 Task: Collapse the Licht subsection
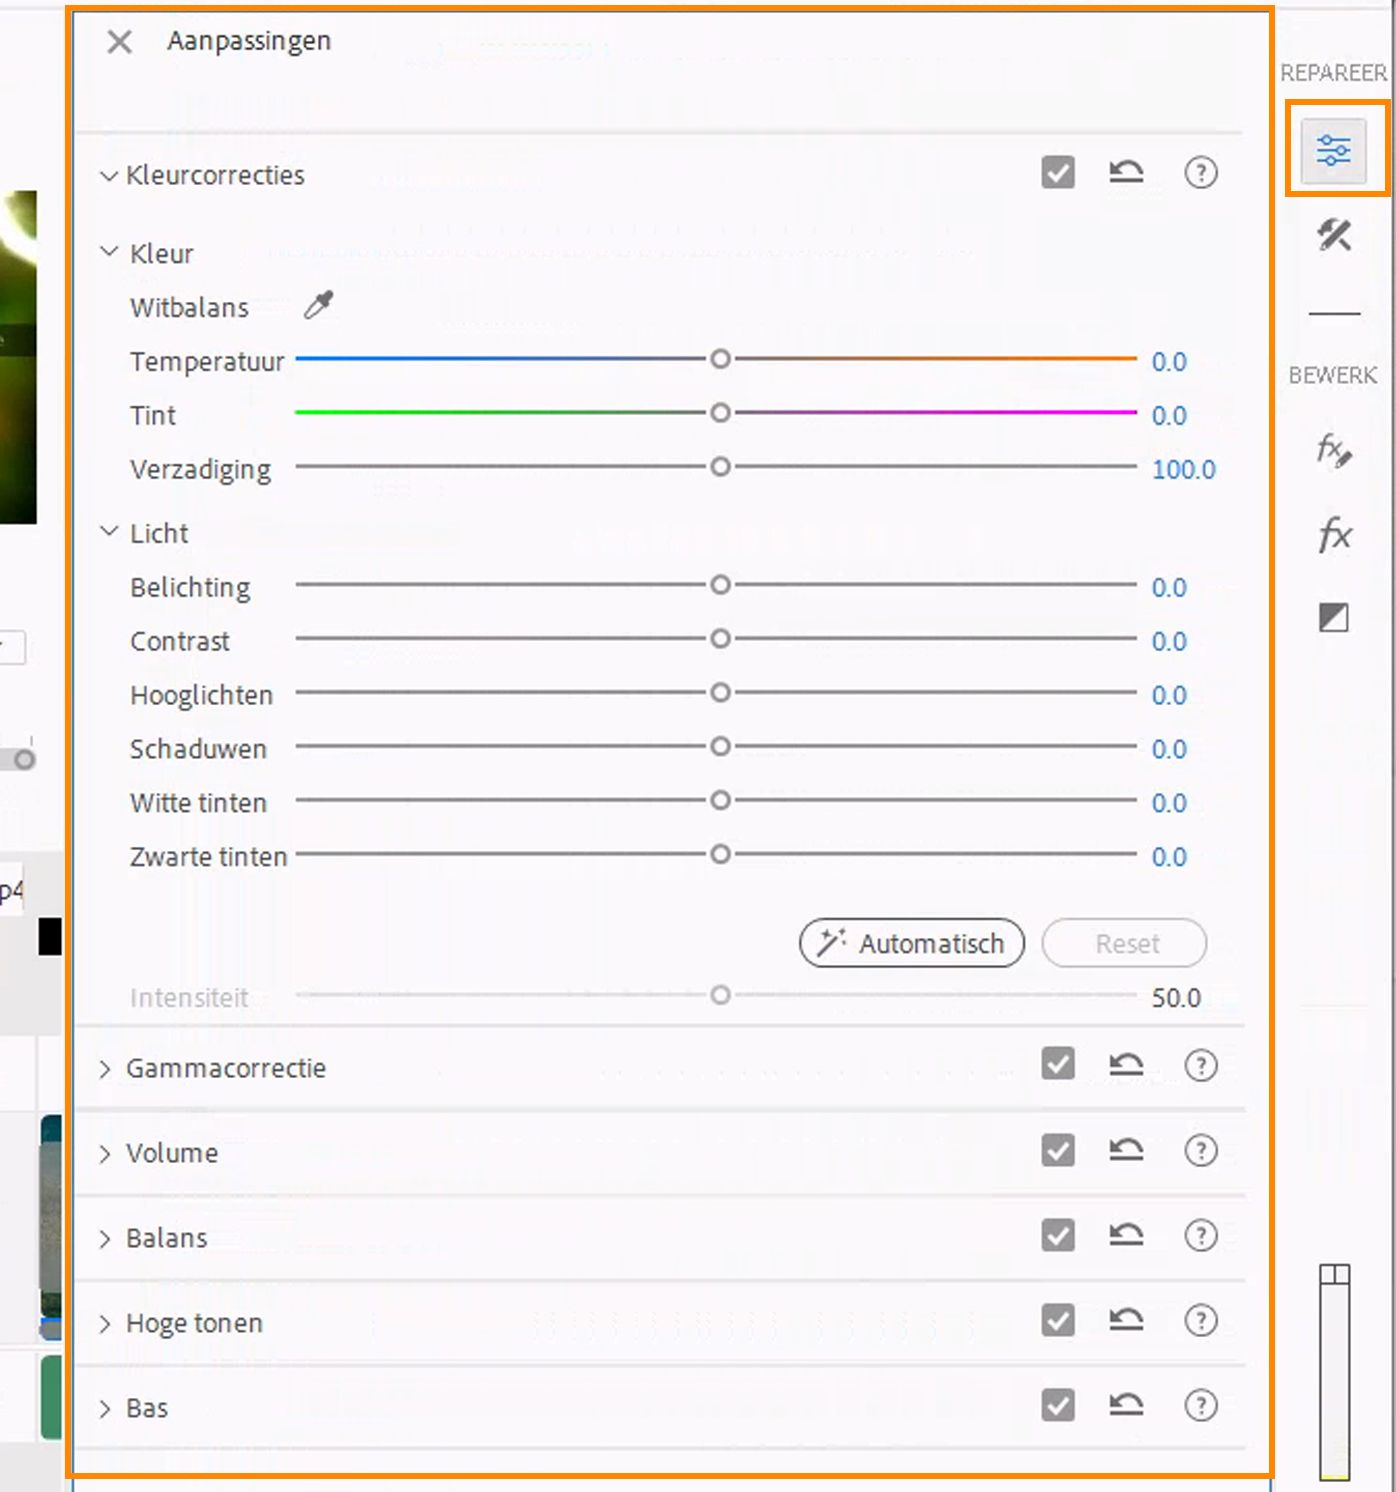(x=109, y=531)
